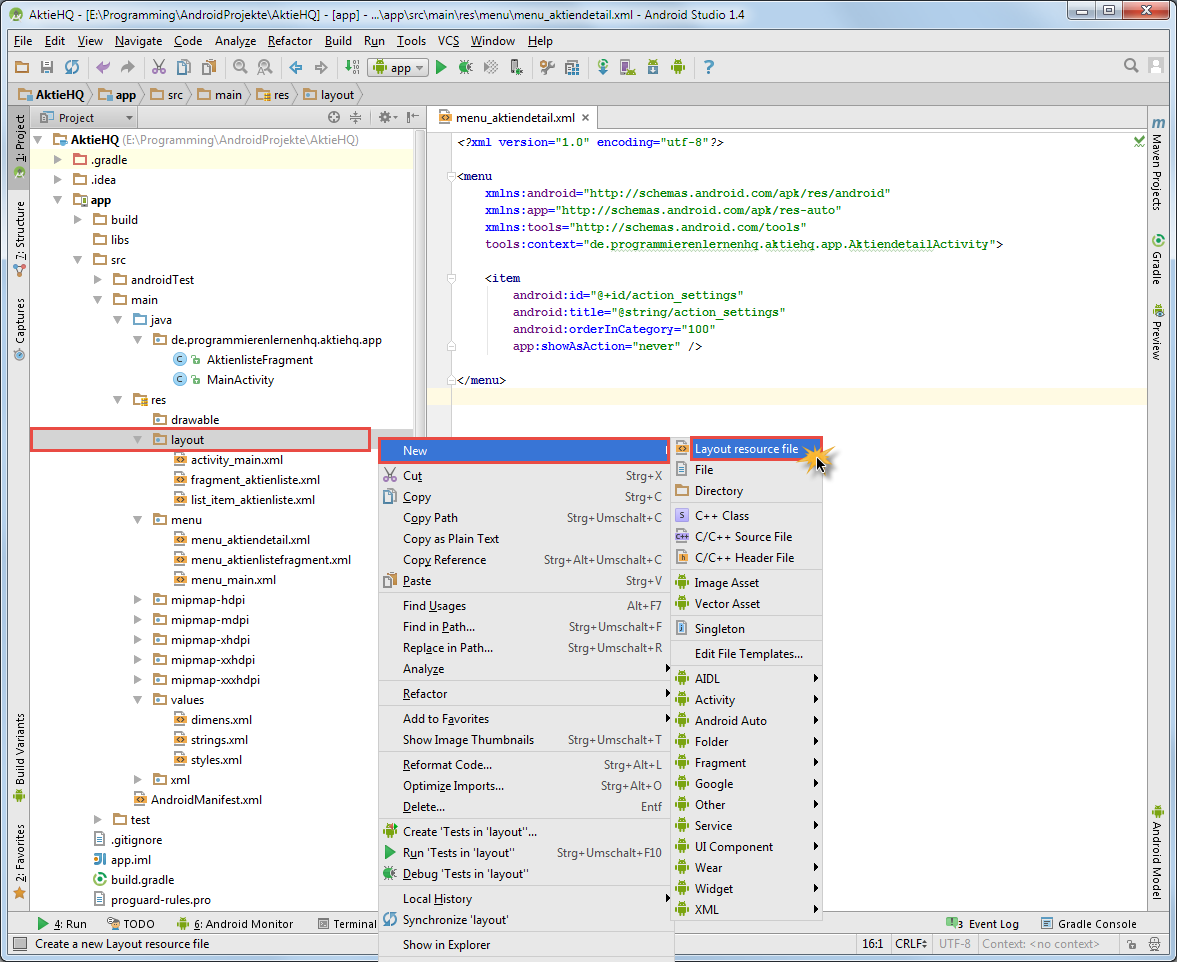This screenshot has width=1177, height=962.
Task: Click the Synchronize toolbar icon
Action: (x=71, y=68)
